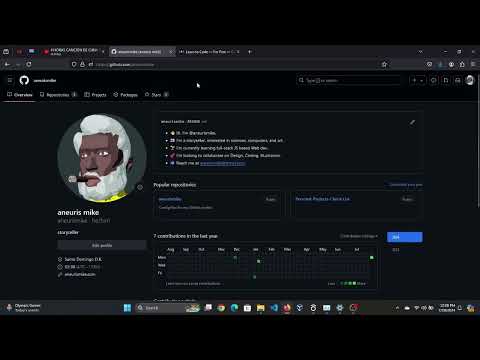Switch to the Stars tab

point(157,95)
